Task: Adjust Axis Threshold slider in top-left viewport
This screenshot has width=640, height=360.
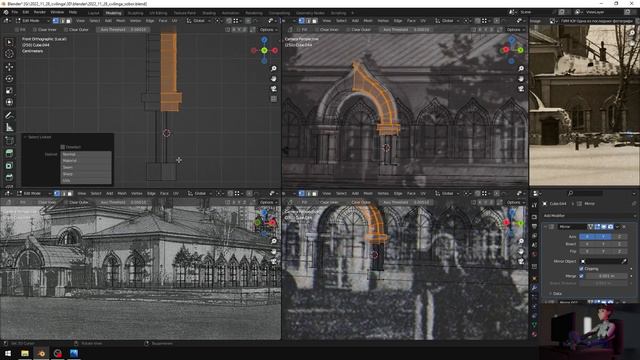Action: click(123, 30)
